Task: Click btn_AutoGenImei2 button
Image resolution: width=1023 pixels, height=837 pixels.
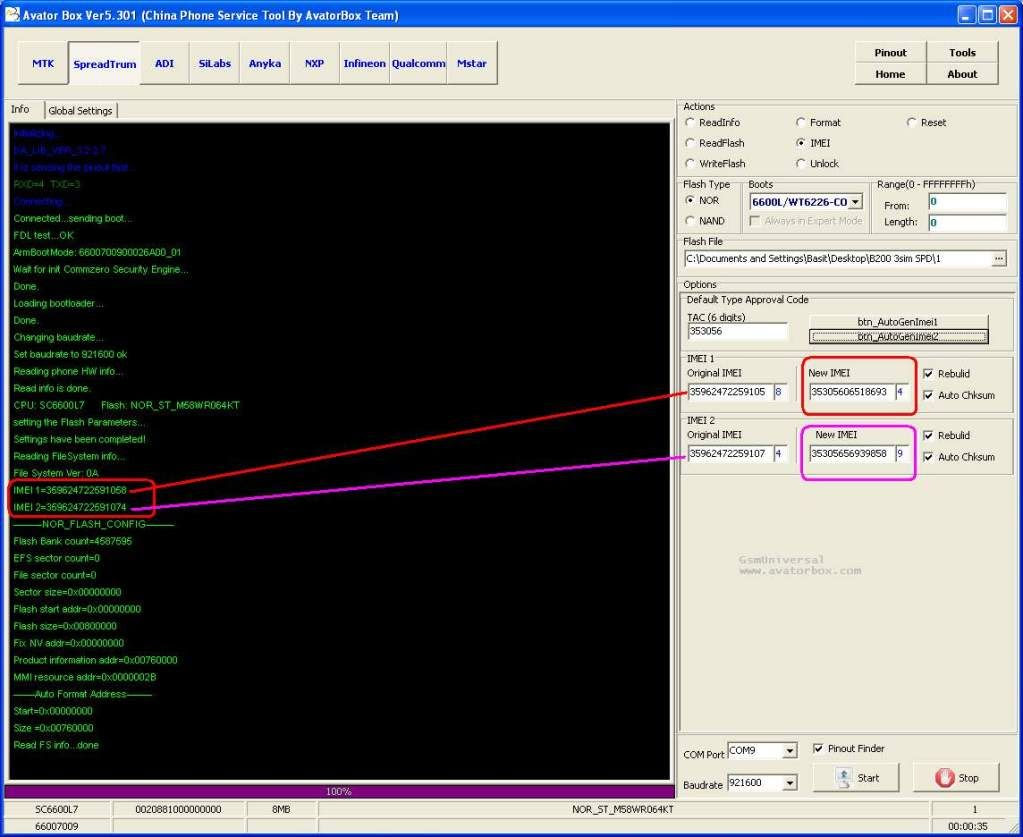Action: 898,337
